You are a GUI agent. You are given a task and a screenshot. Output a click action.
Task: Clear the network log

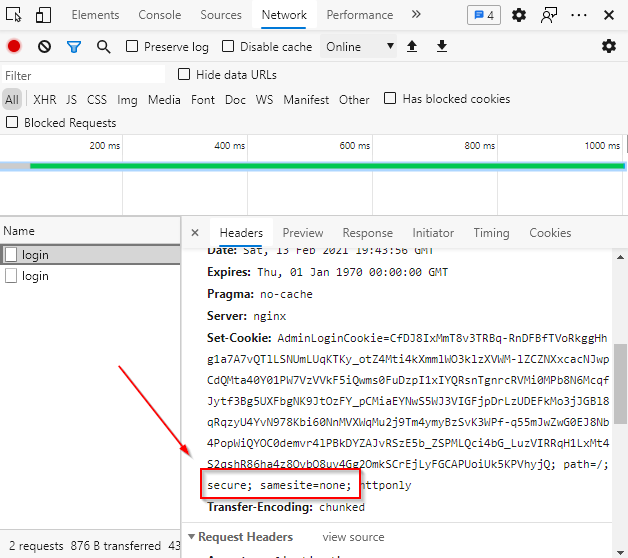pyautogui.click(x=44, y=46)
